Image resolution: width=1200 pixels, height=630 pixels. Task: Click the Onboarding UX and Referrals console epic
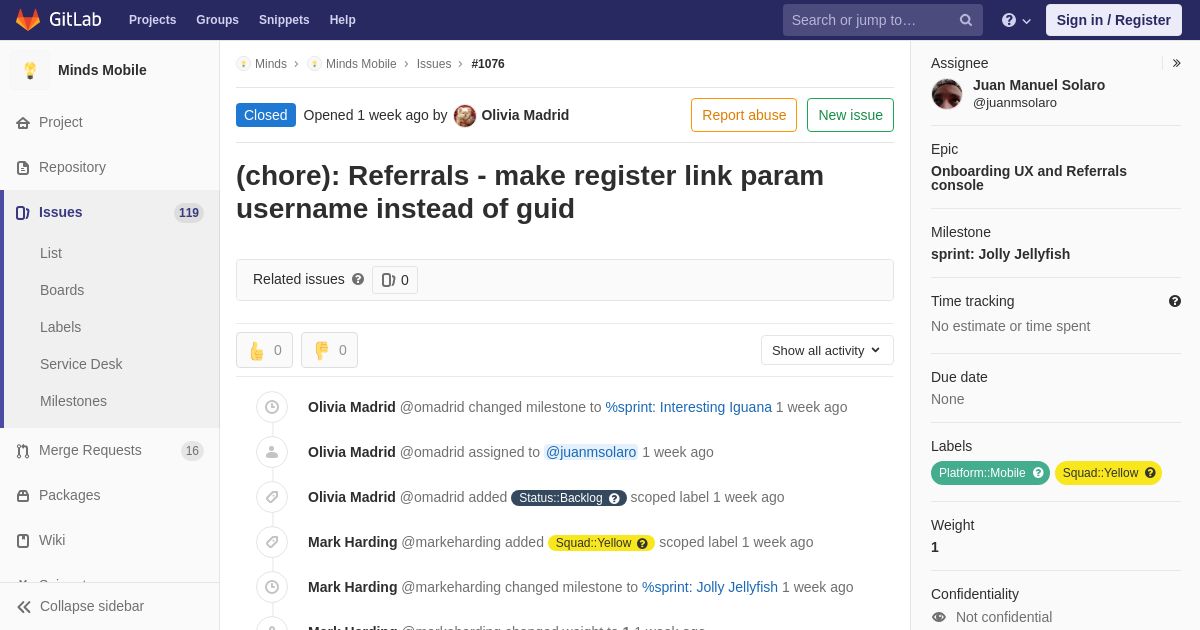click(1029, 178)
